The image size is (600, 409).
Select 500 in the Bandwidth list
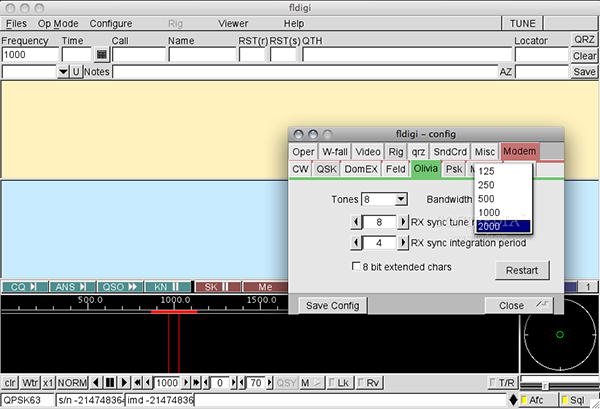tap(504, 199)
